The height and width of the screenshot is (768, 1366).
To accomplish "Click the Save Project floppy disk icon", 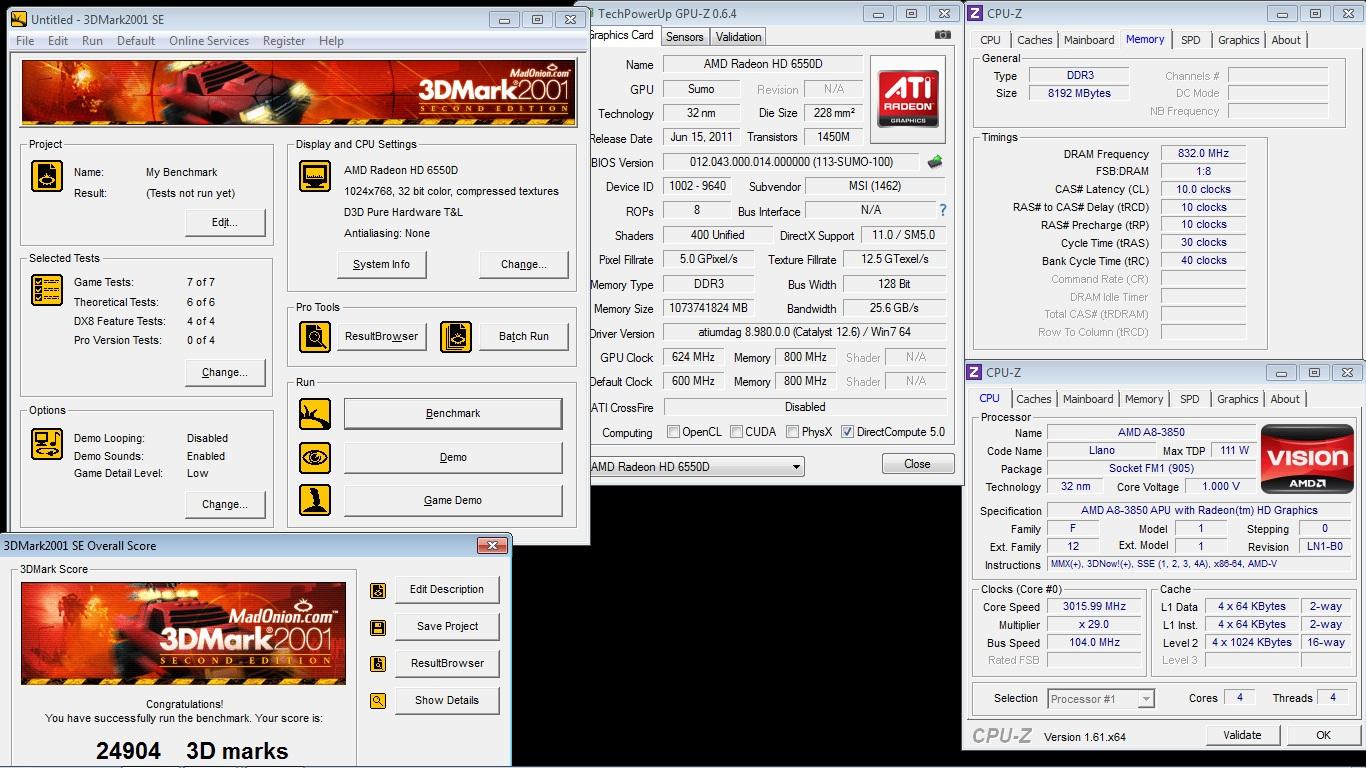I will coord(378,627).
